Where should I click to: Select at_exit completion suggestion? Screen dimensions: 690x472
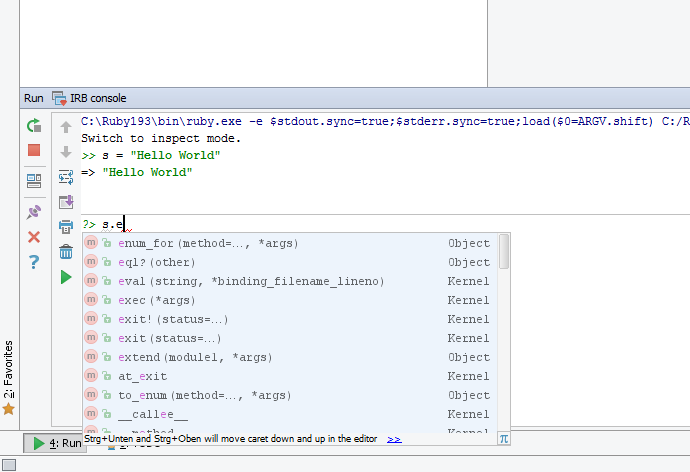click(x=290, y=376)
